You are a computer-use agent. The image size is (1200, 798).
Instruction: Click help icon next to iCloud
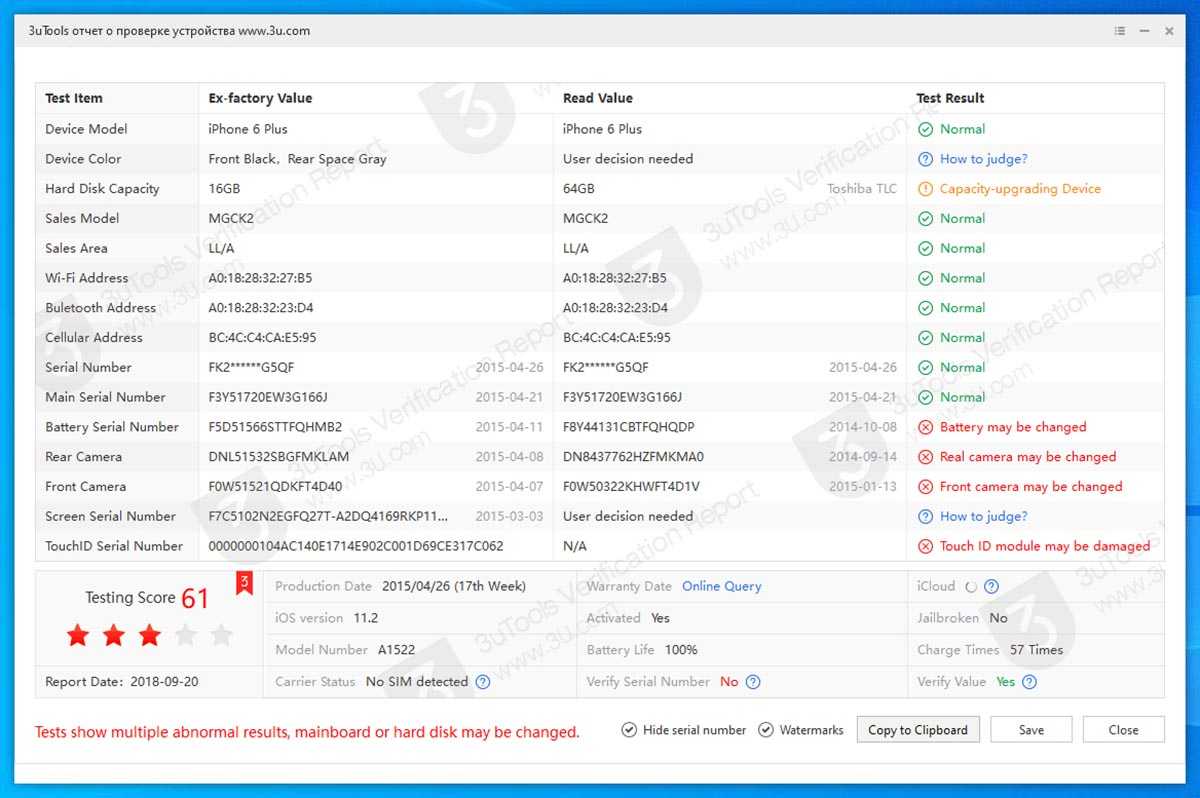pos(991,587)
